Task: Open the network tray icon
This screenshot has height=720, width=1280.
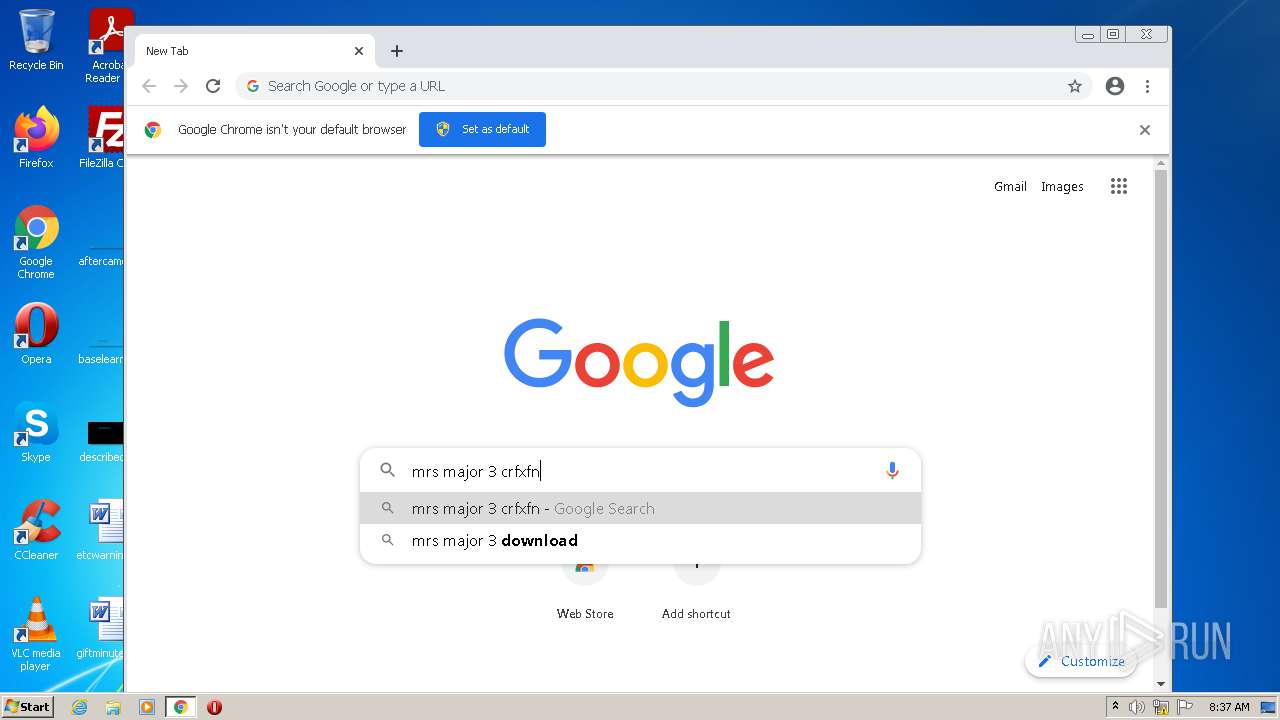Action: 1161,707
